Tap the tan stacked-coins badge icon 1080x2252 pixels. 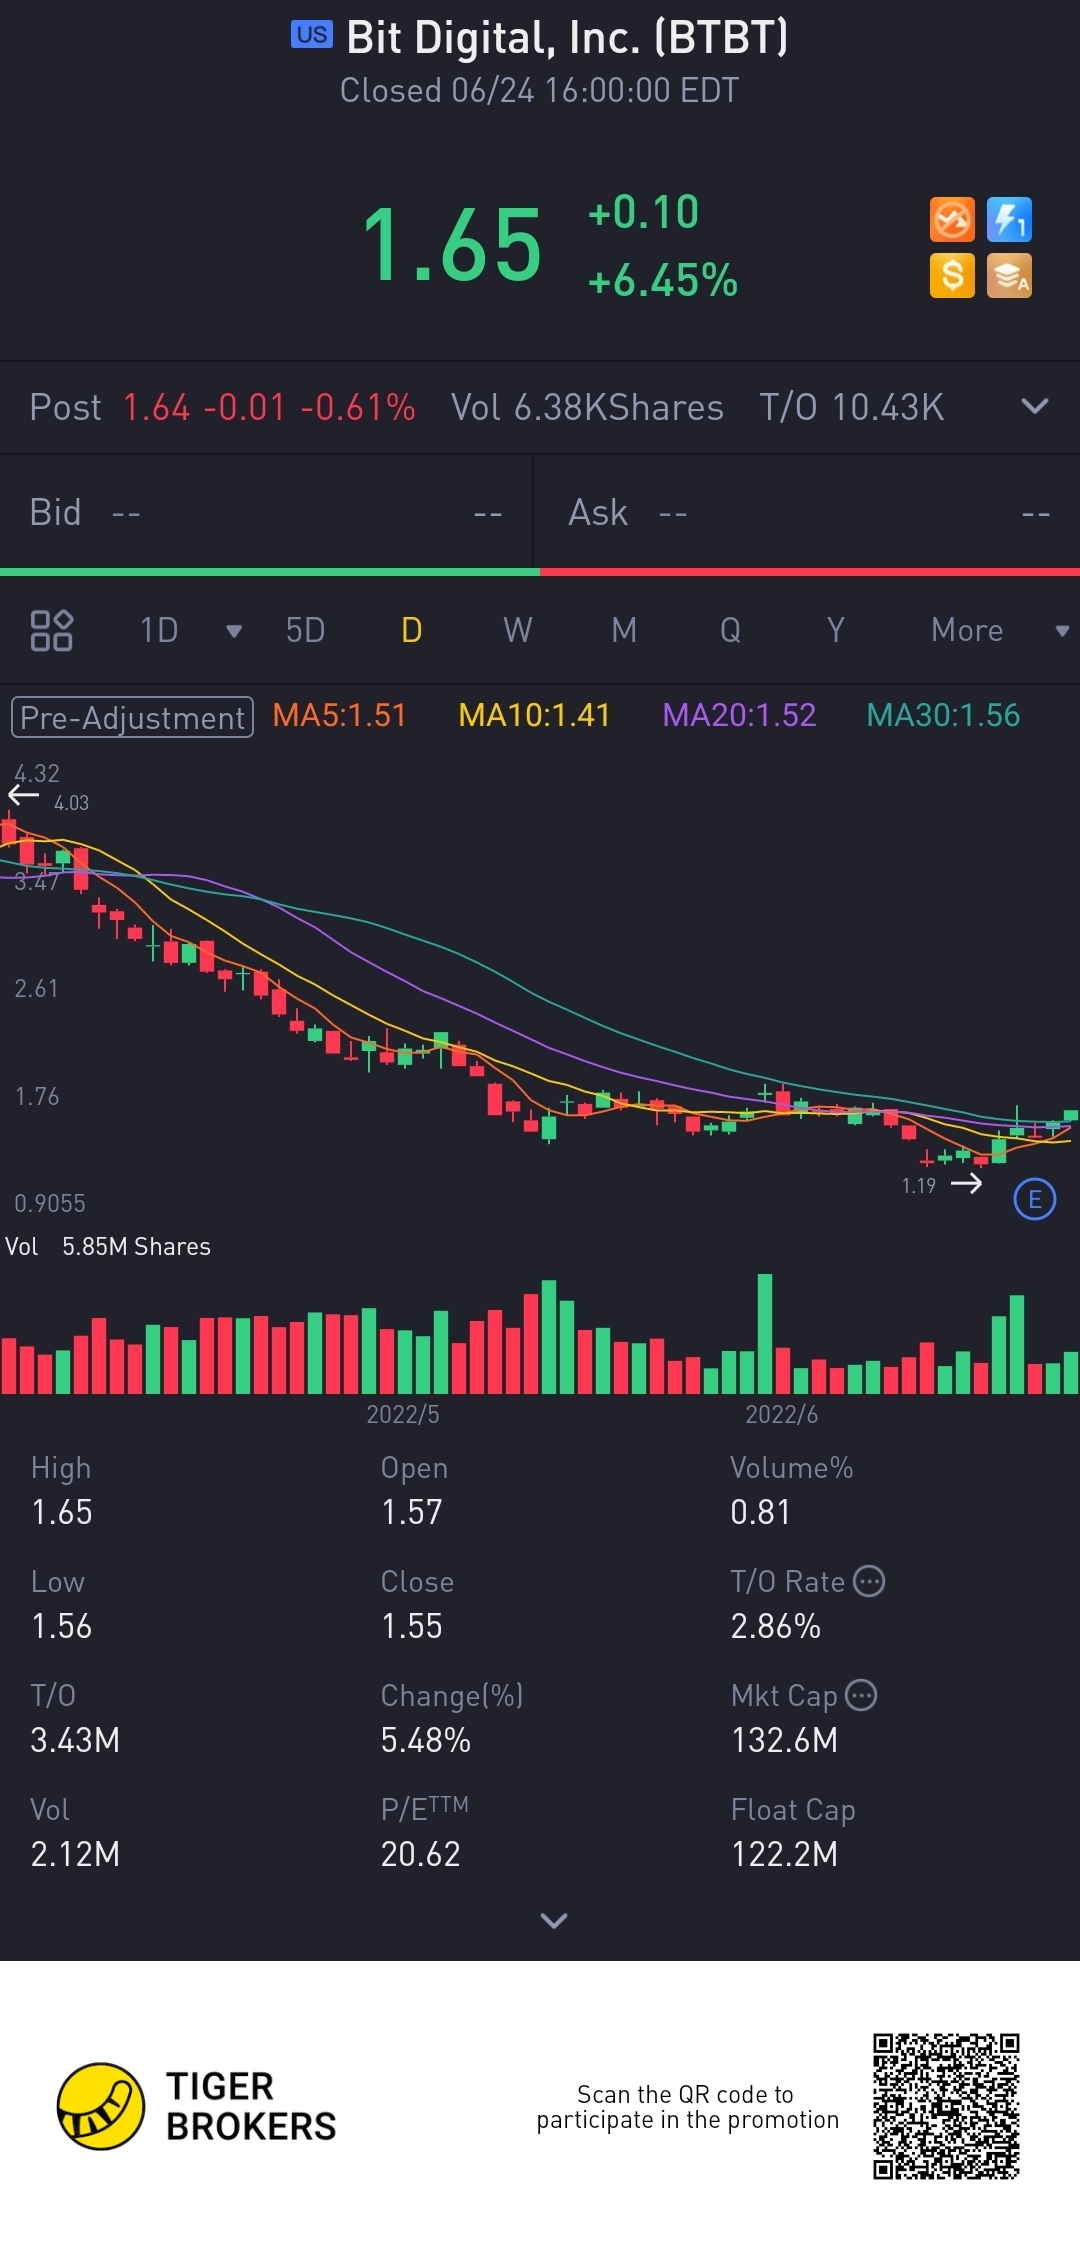pos(1009,275)
